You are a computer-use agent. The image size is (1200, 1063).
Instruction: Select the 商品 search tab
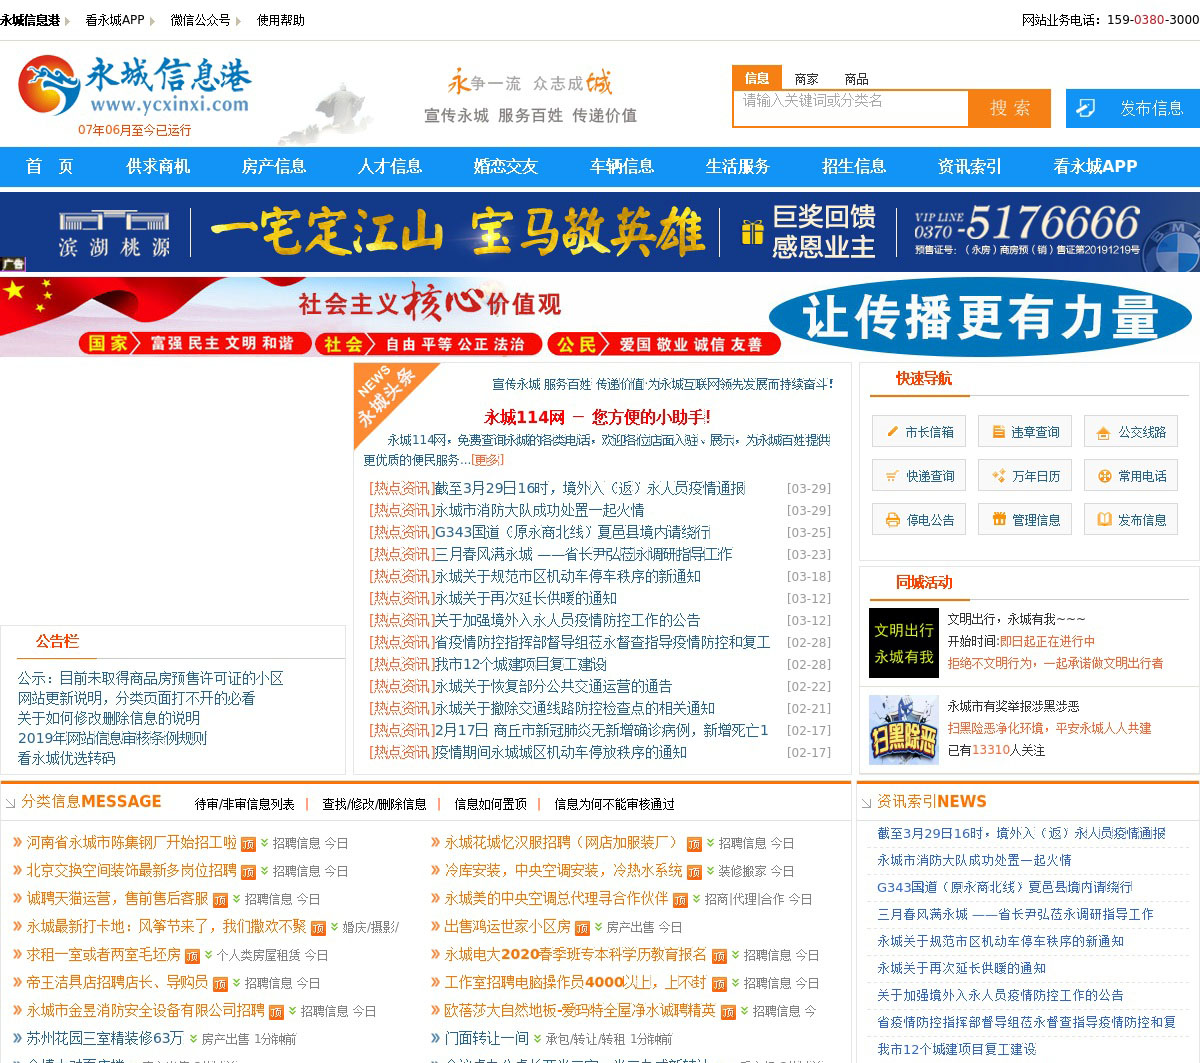(x=856, y=79)
